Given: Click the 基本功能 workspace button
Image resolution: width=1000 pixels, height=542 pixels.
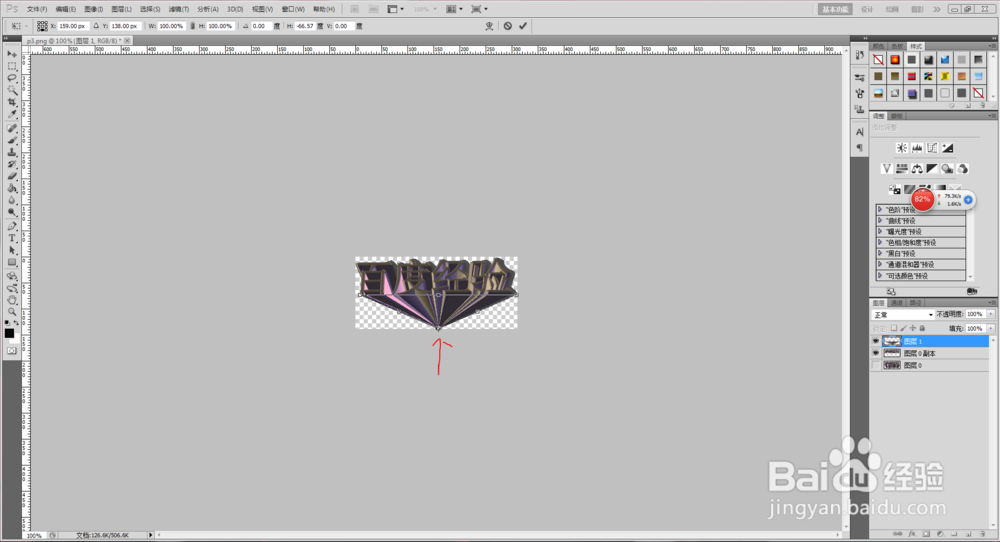Looking at the screenshot, I should pos(835,9).
